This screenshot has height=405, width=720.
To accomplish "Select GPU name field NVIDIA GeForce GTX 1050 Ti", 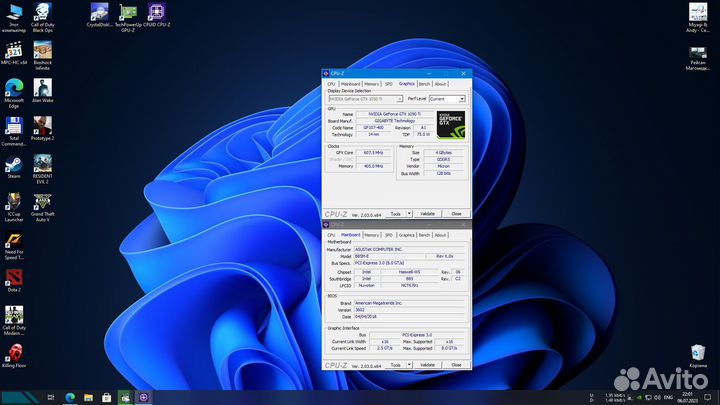I will coord(394,114).
